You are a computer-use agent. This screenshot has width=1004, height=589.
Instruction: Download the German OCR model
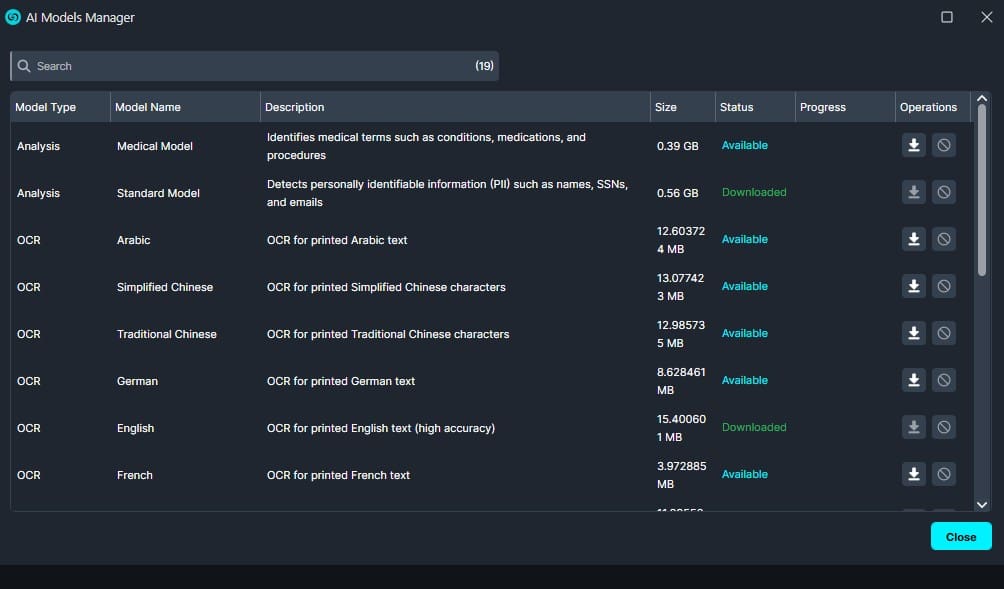[x=913, y=380]
